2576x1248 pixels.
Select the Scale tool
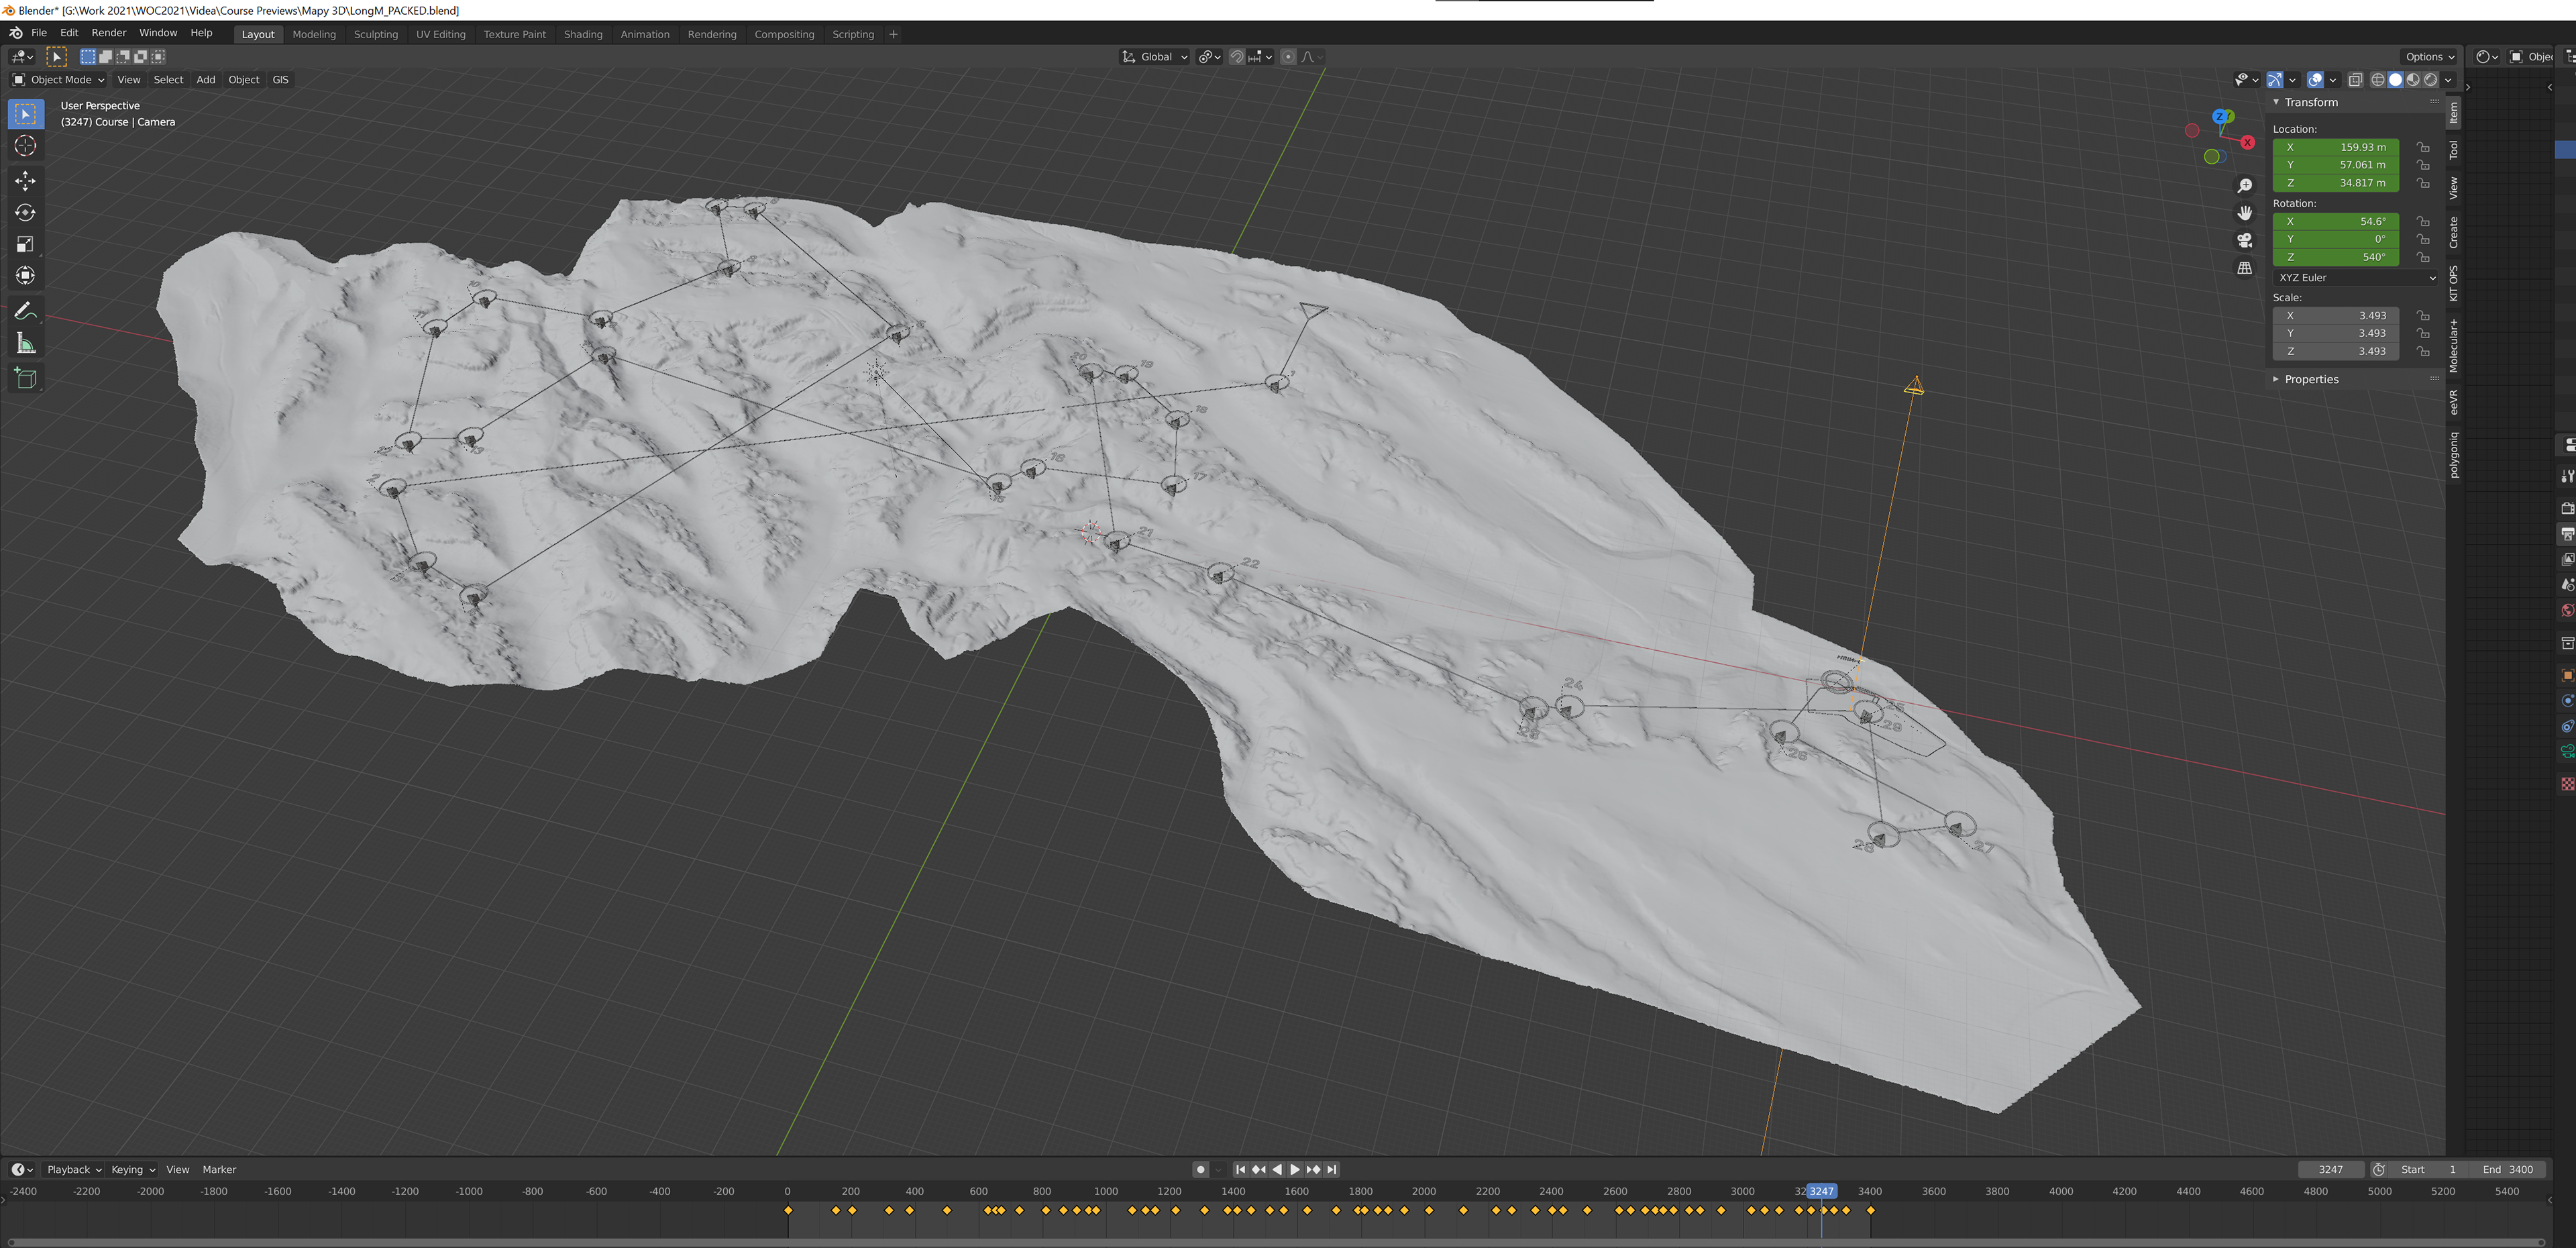tap(25, 244)
